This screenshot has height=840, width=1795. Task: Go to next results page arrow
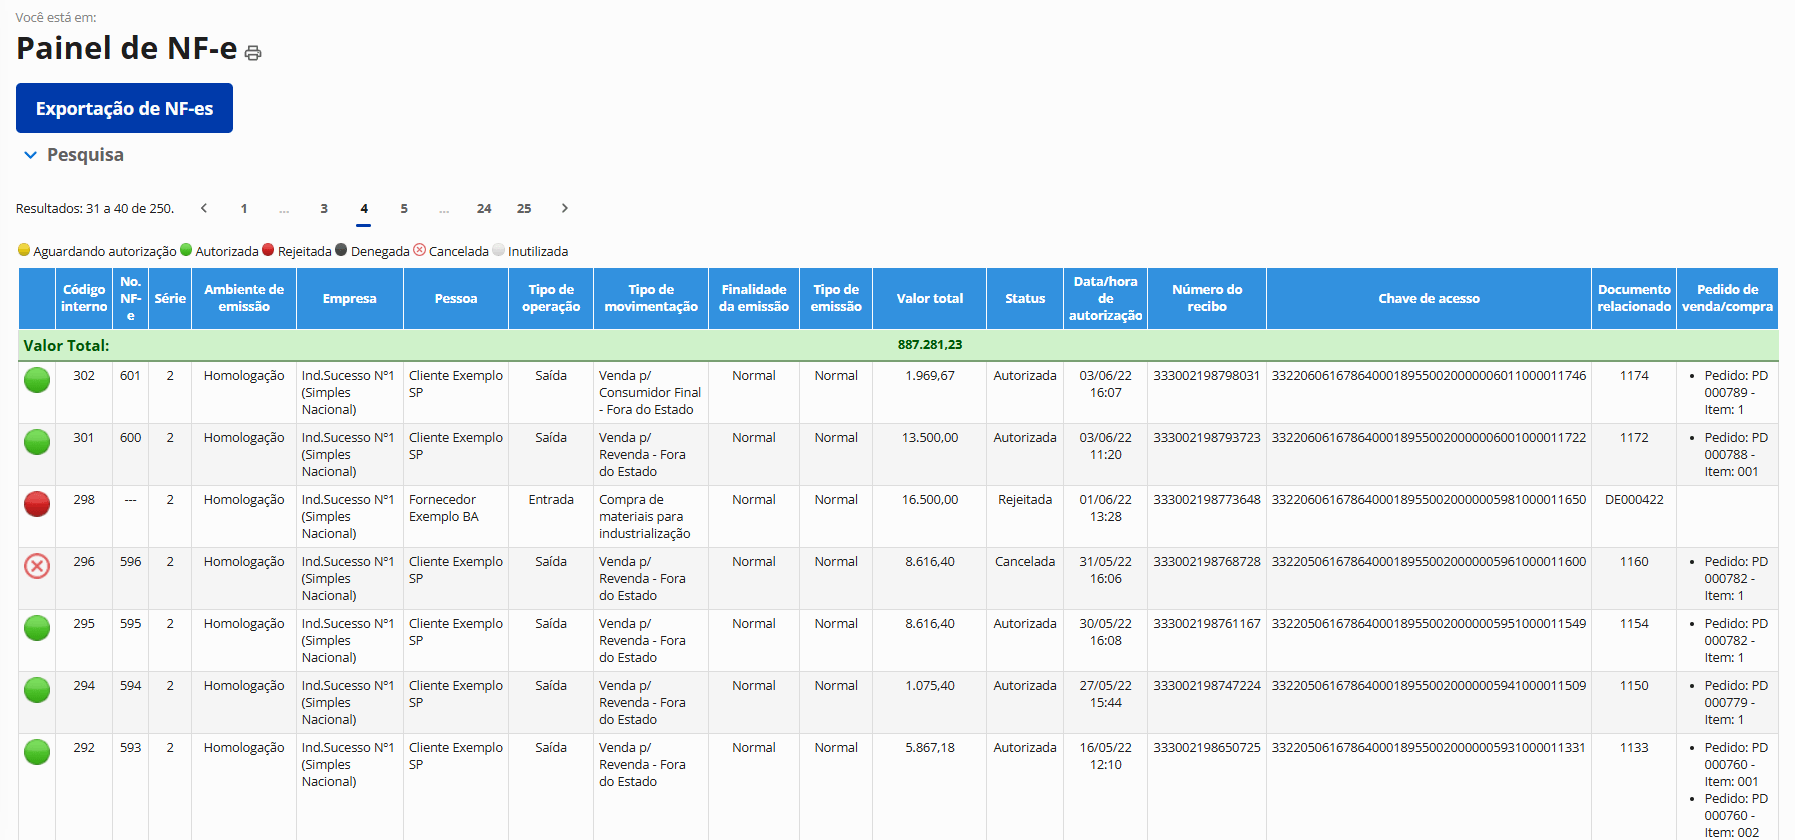564,208
